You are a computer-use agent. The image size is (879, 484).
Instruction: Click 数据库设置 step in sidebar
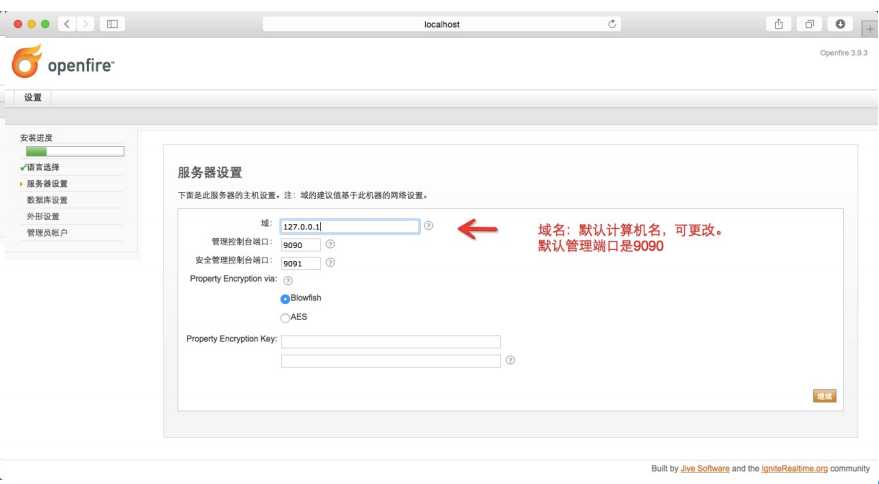(x=47, y=200)
